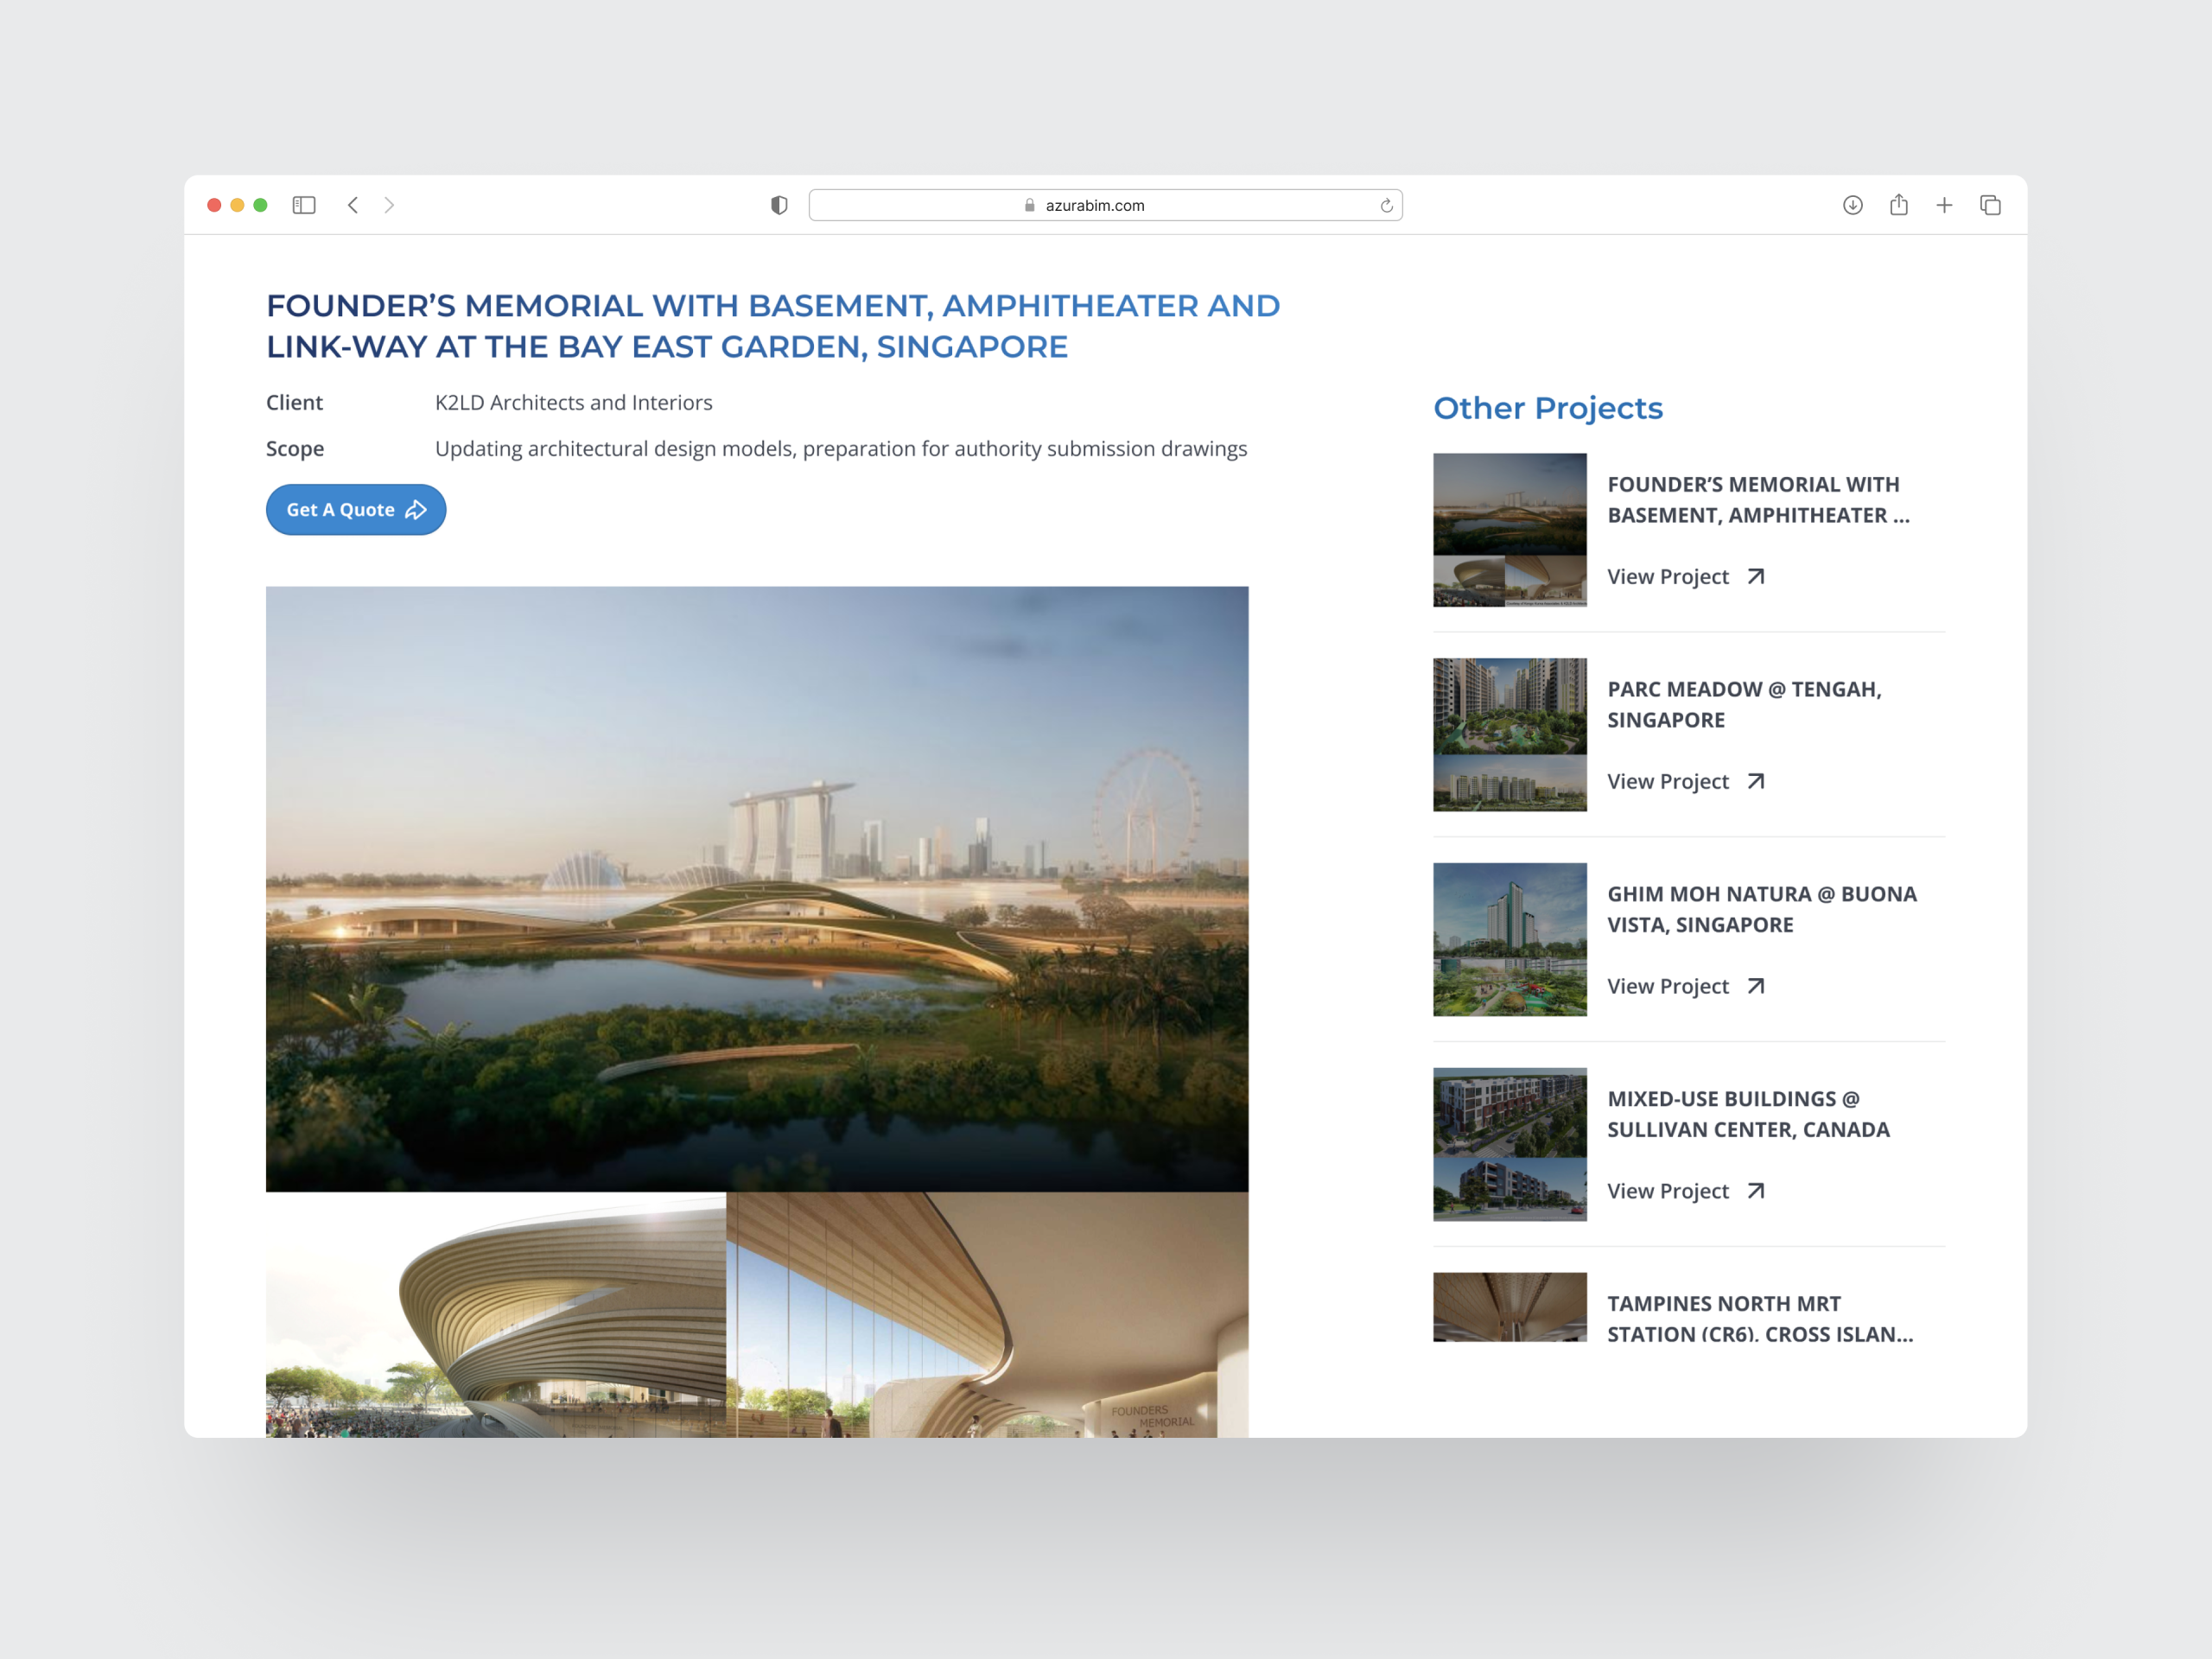This screenshot has height=1659, width=2212.
Task: Open the share sheet icon
Action: tap(1898, 205)
